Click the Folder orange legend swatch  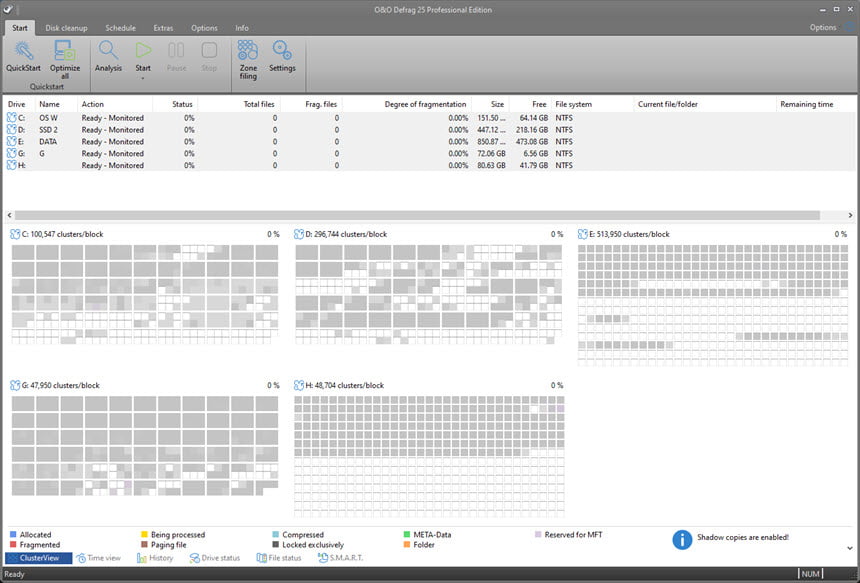(x=406, y=545)
